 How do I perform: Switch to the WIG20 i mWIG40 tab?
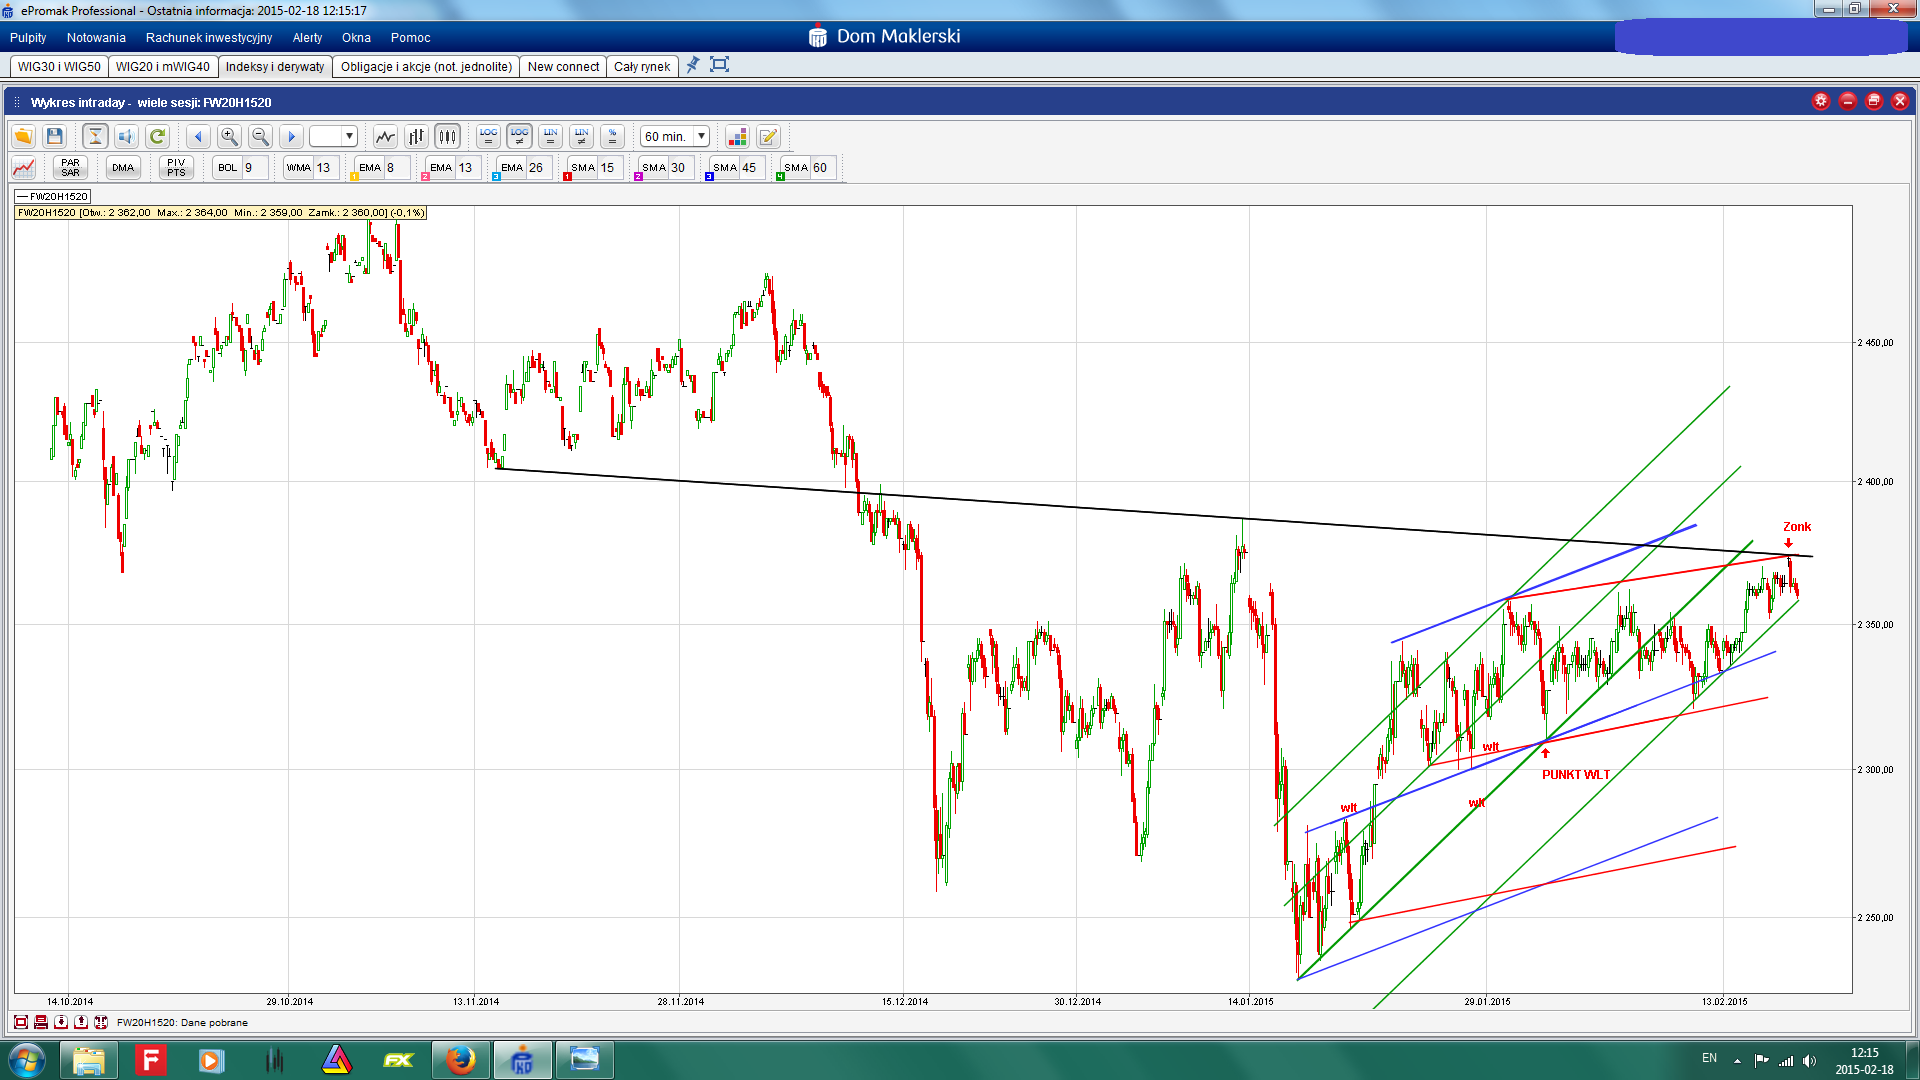pos(162,67)
